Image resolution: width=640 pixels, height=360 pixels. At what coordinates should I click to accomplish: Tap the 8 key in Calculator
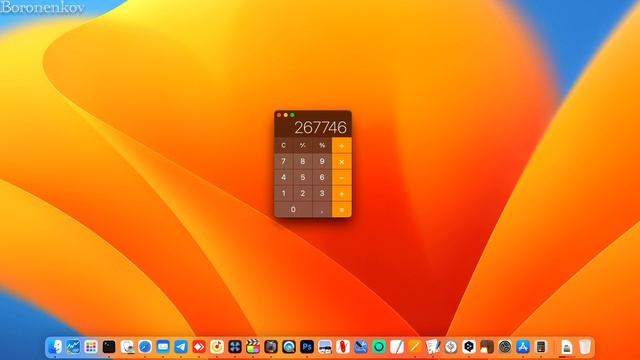tap(303, 162)
